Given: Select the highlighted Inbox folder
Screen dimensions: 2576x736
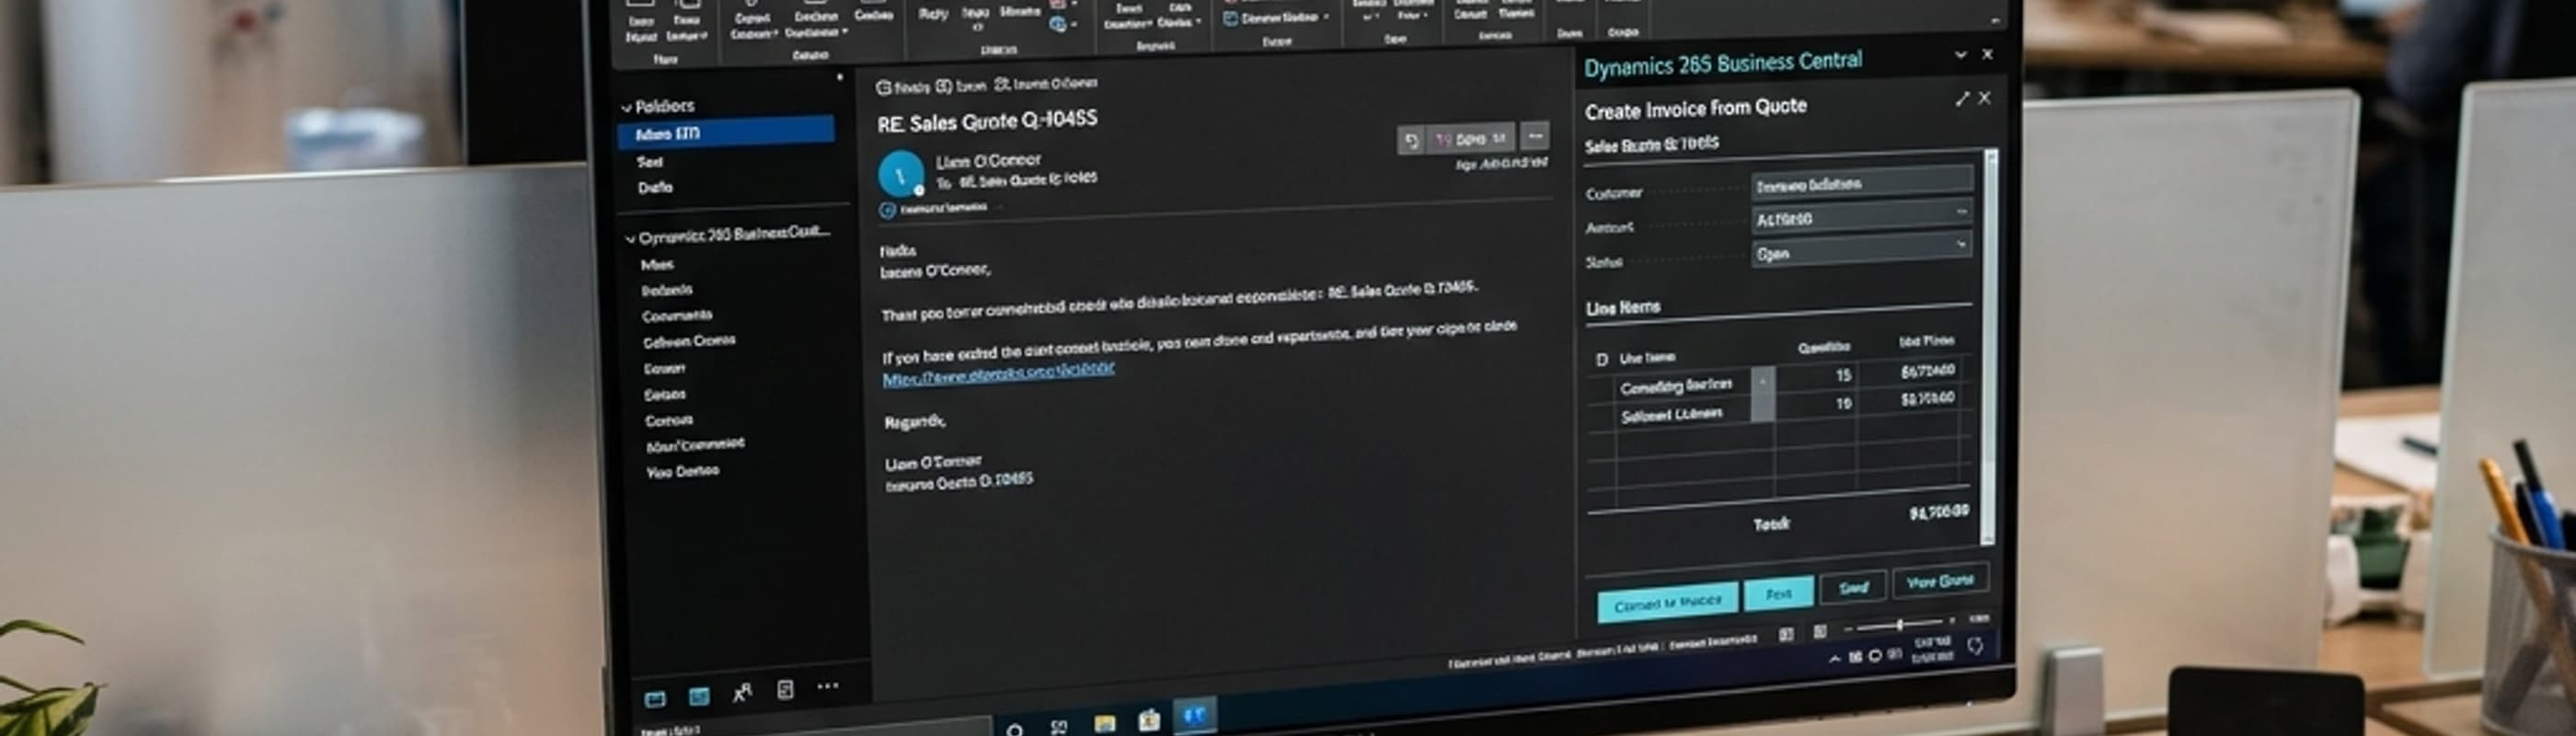Looking at the screenshot, I should tap(726, 132).
